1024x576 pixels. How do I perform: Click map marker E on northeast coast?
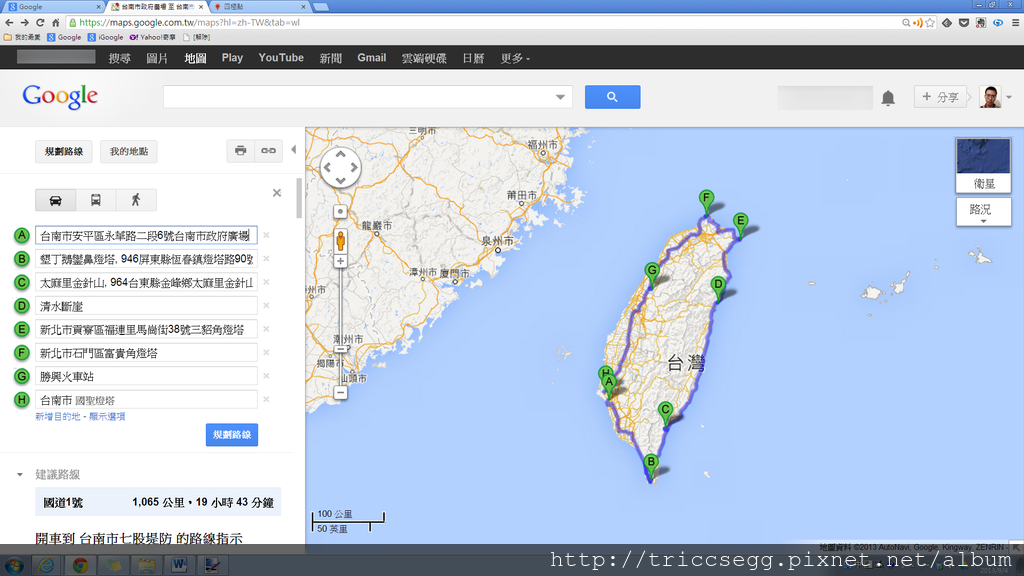[x=740, y=224]
